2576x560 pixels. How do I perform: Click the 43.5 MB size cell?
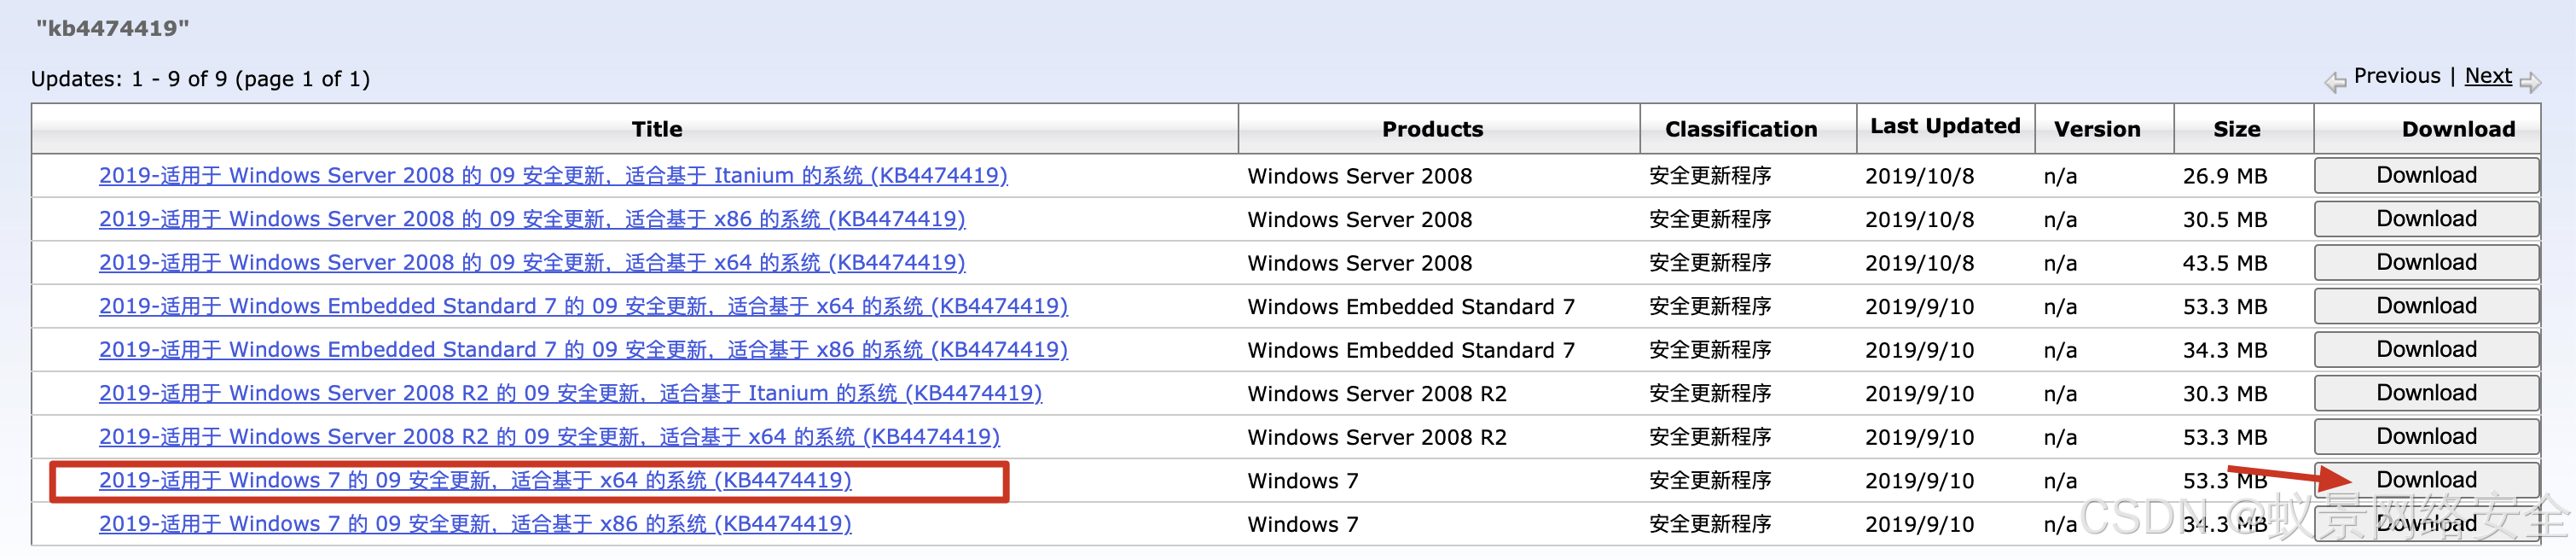point(2225,263)
